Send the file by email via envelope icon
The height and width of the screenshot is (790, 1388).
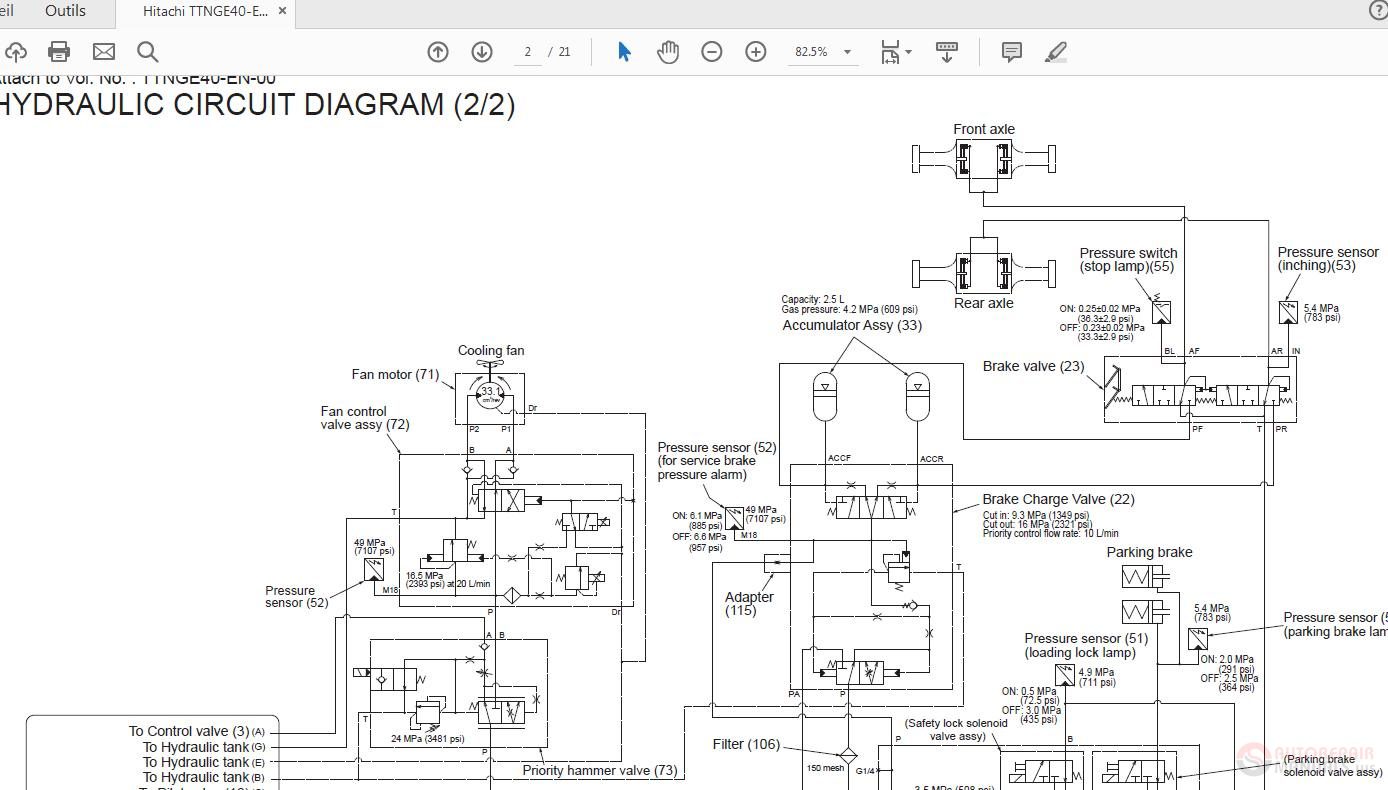pyautogui.click(x=104, y=52)
